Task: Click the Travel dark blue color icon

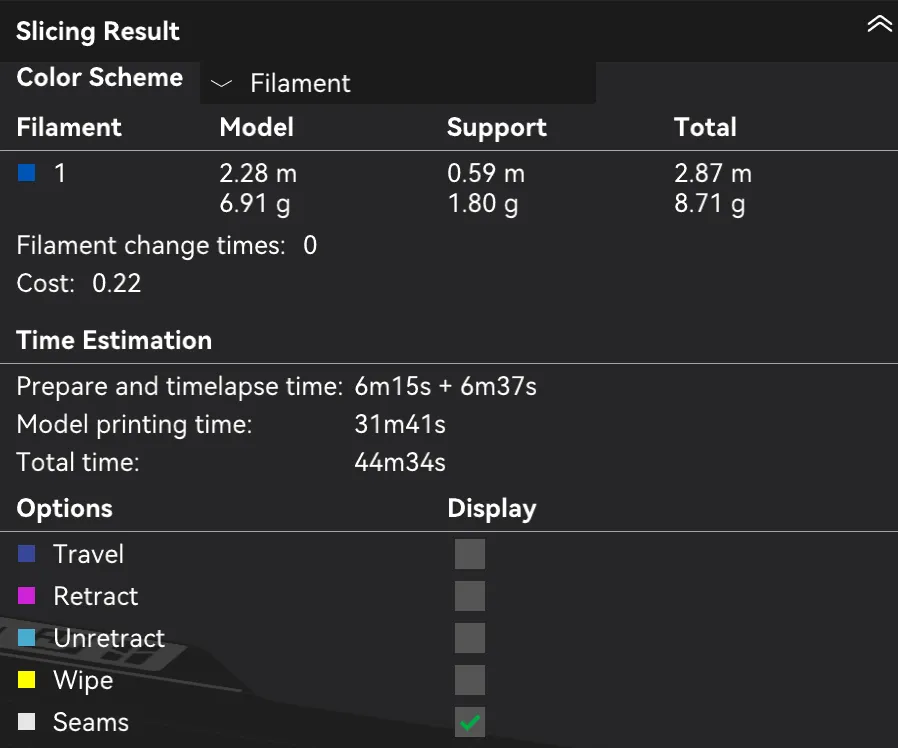Action: tap(26, 554)
